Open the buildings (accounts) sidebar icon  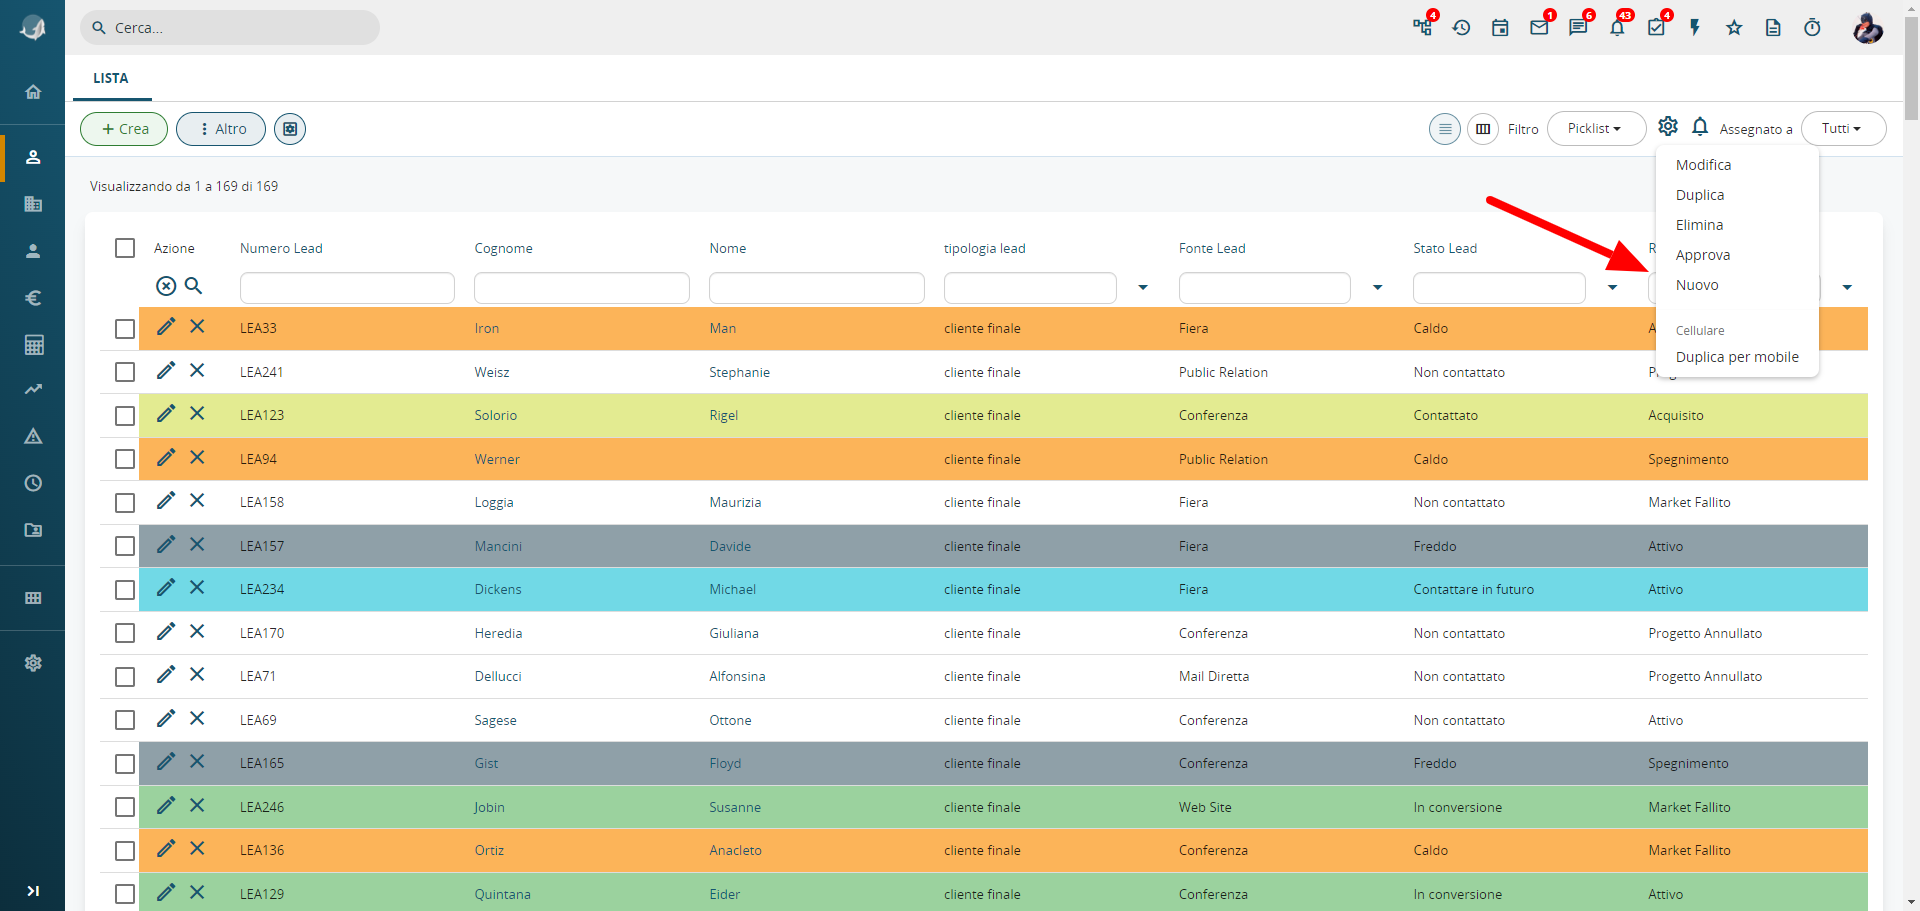pyautogui.click(x=33, y=204)
